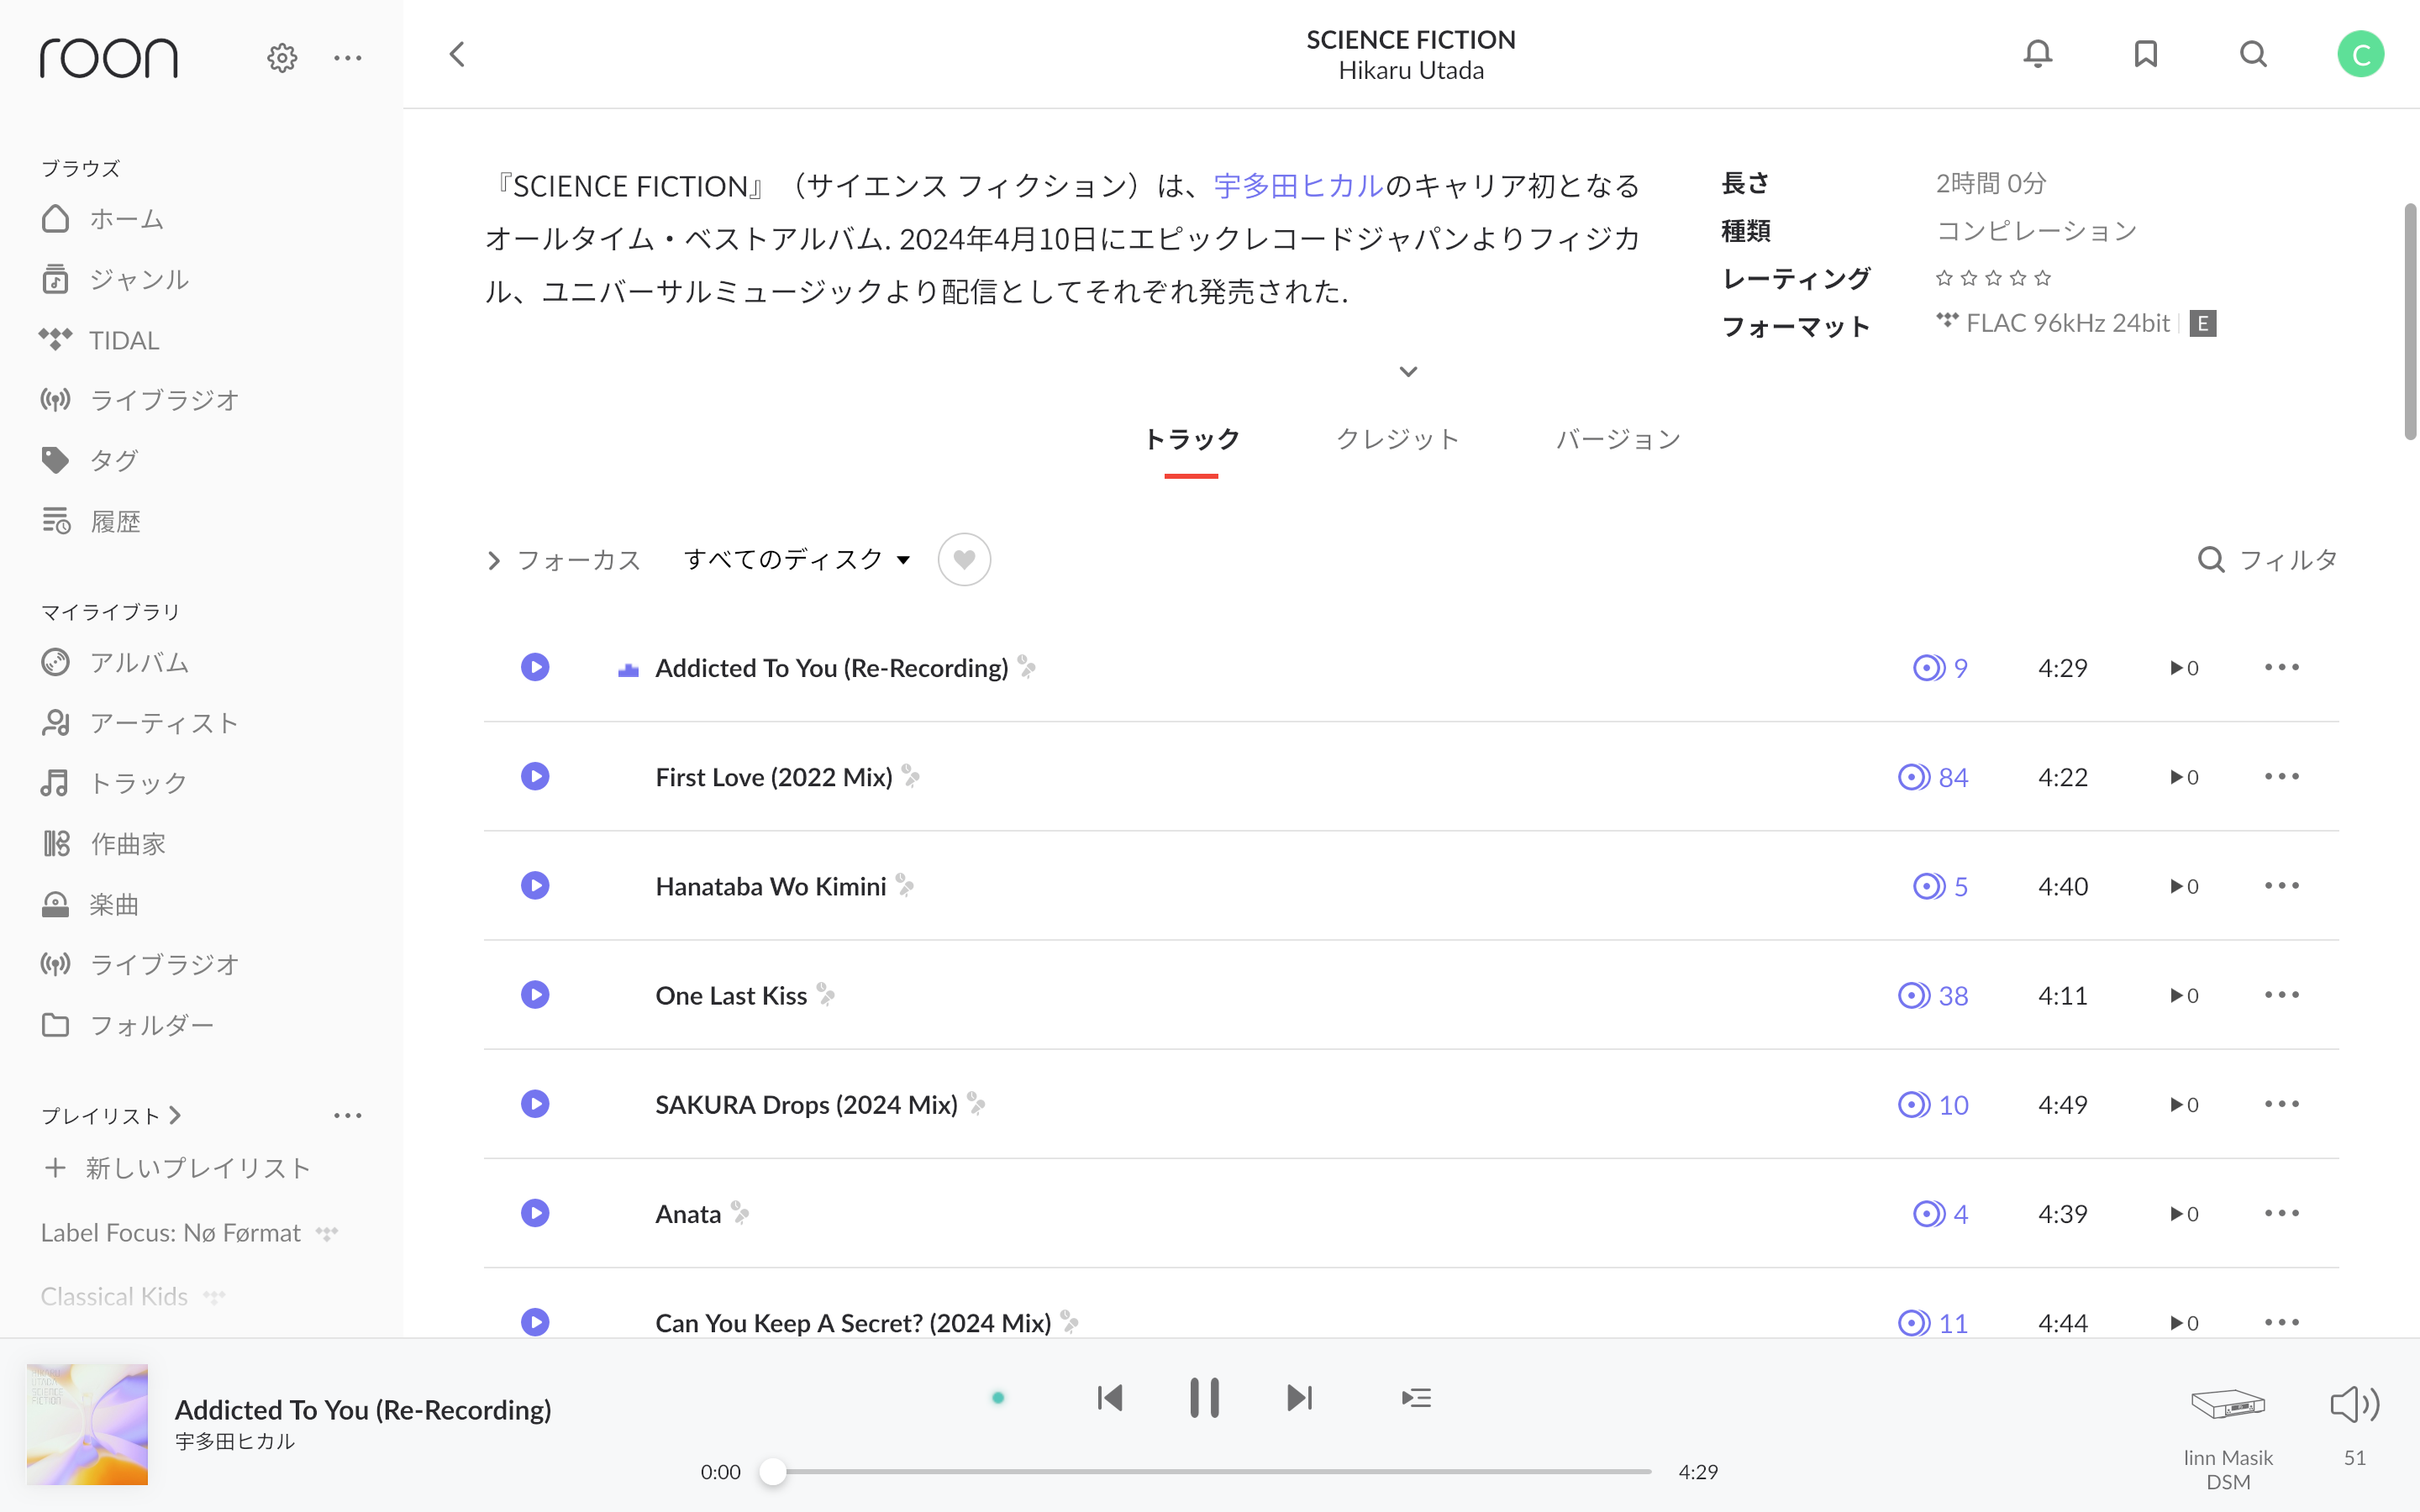
Task: Open linn Masik DSM zone selector
Action: coord(2227,1436)
